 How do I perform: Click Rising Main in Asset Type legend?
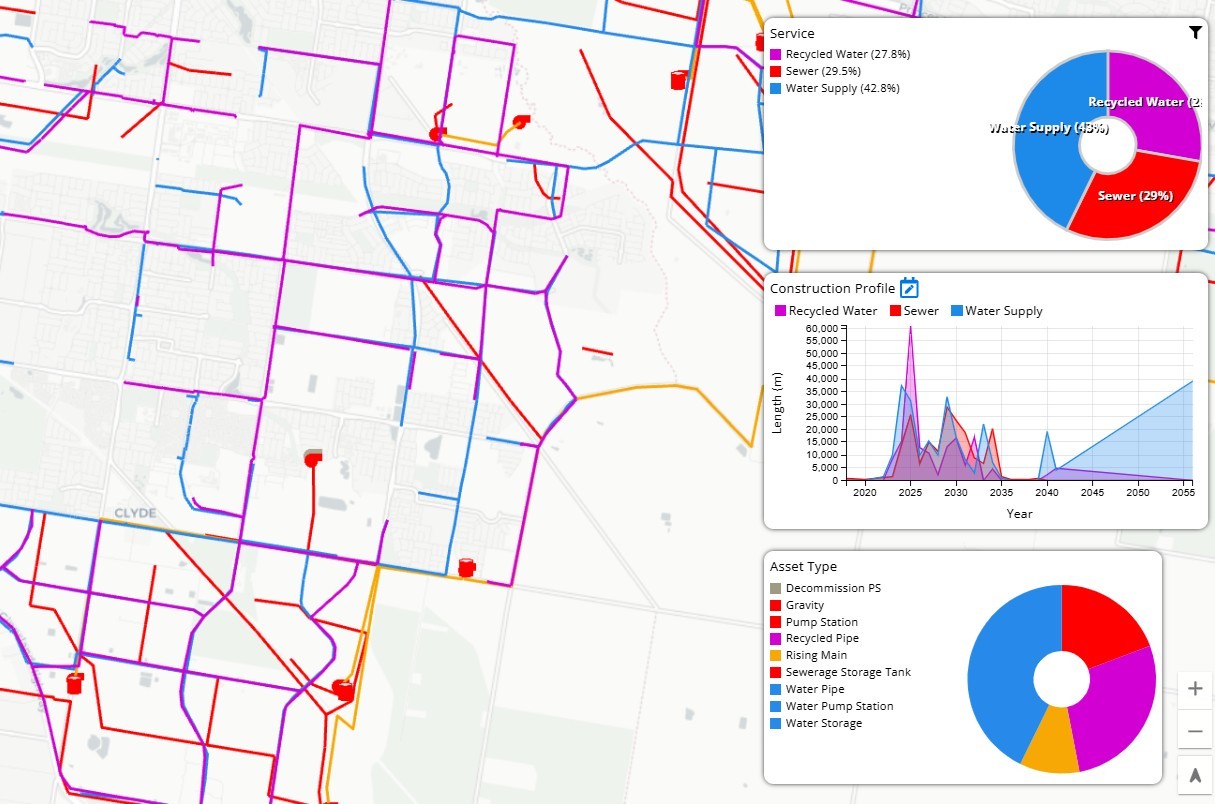pyautogui.click(x=816, y=655)
